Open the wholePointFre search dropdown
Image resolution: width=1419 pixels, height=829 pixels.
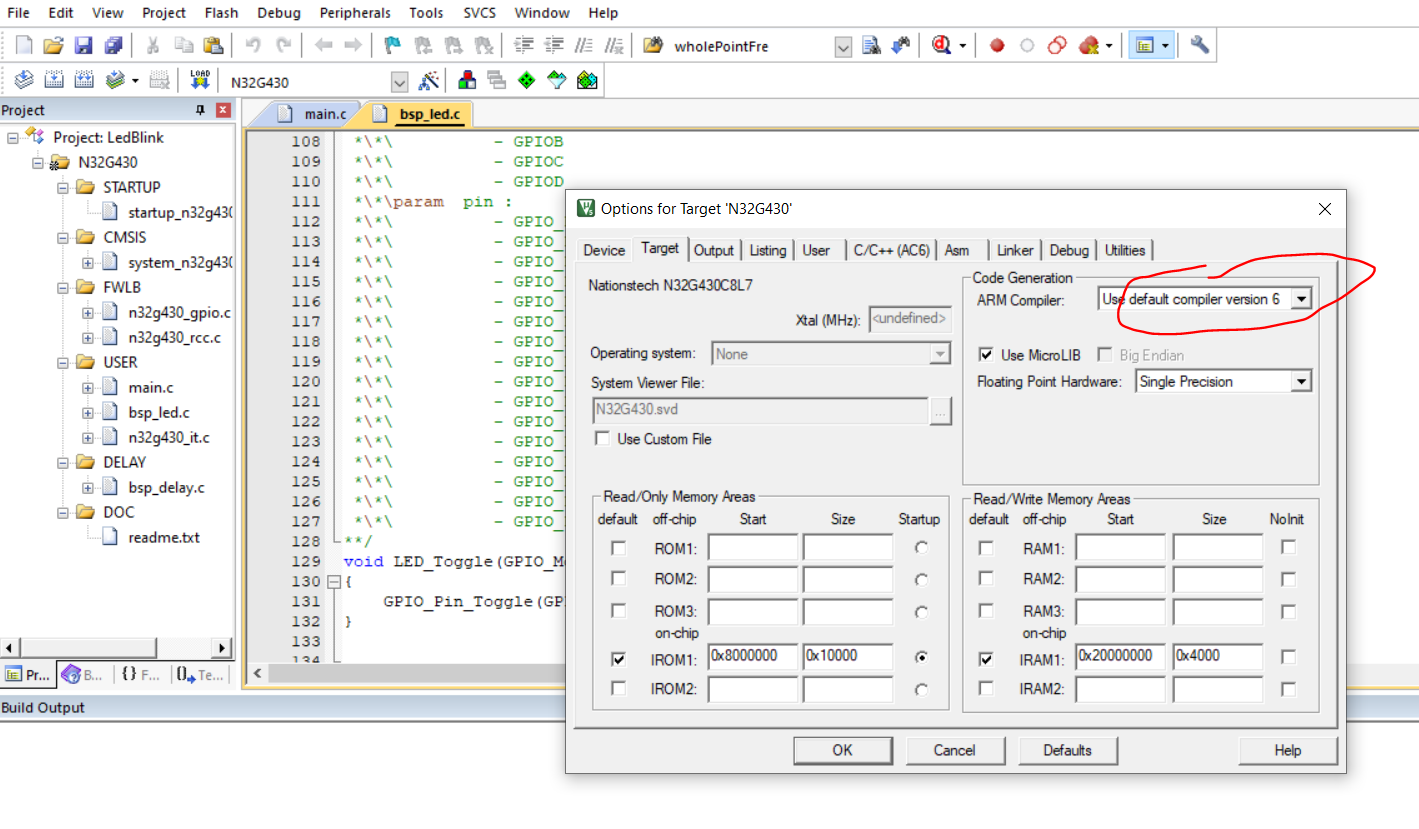click(843, 47)
